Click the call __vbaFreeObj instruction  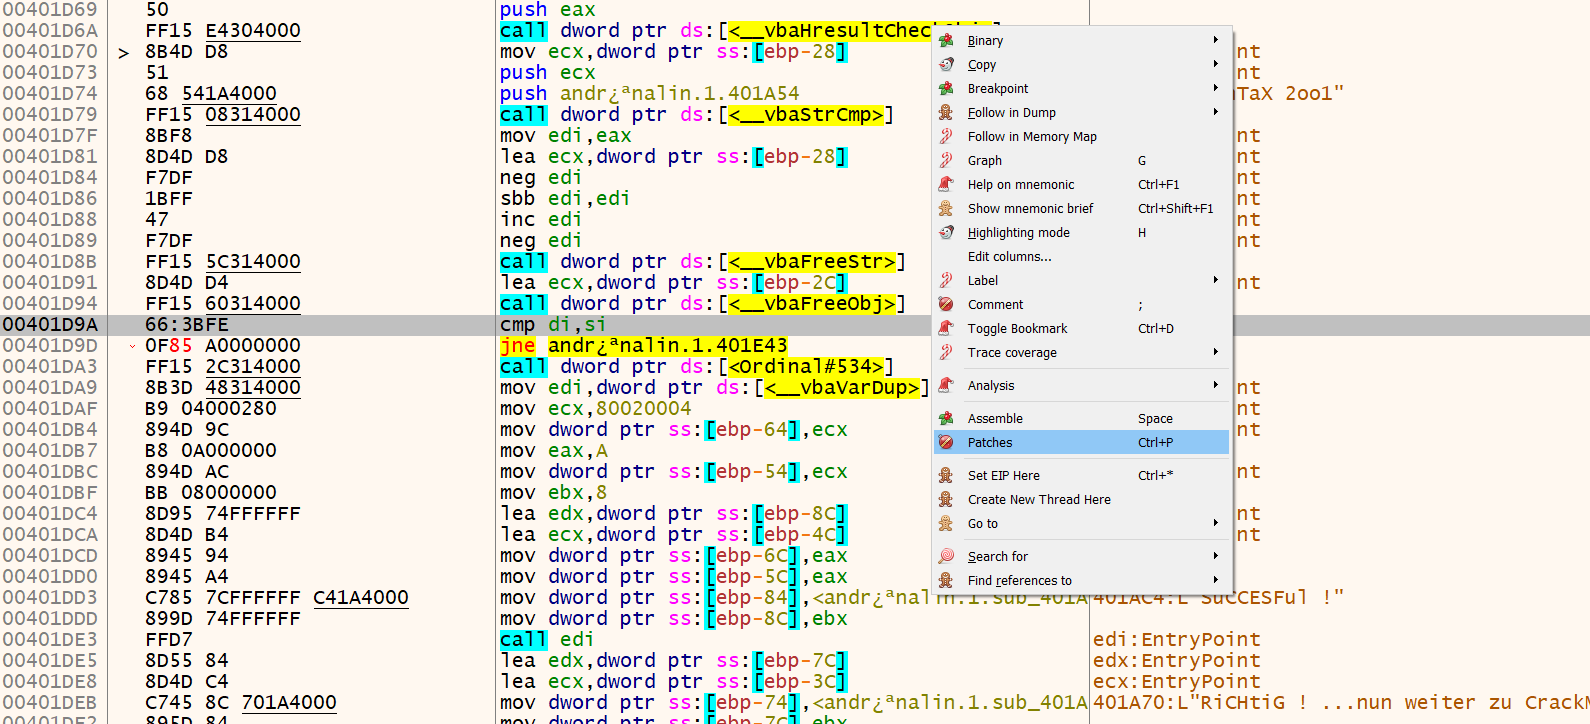[x=703, y=304]
